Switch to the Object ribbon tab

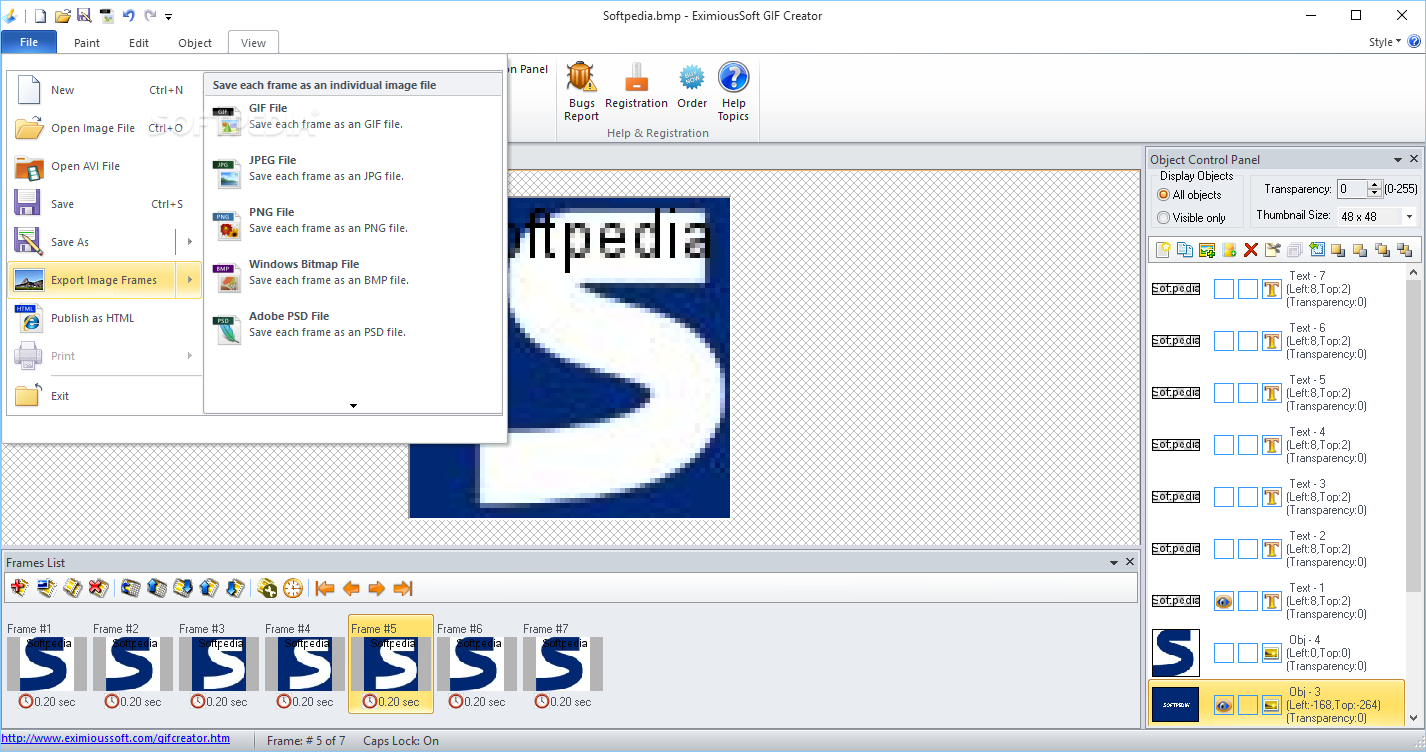(x=195, y=42)
